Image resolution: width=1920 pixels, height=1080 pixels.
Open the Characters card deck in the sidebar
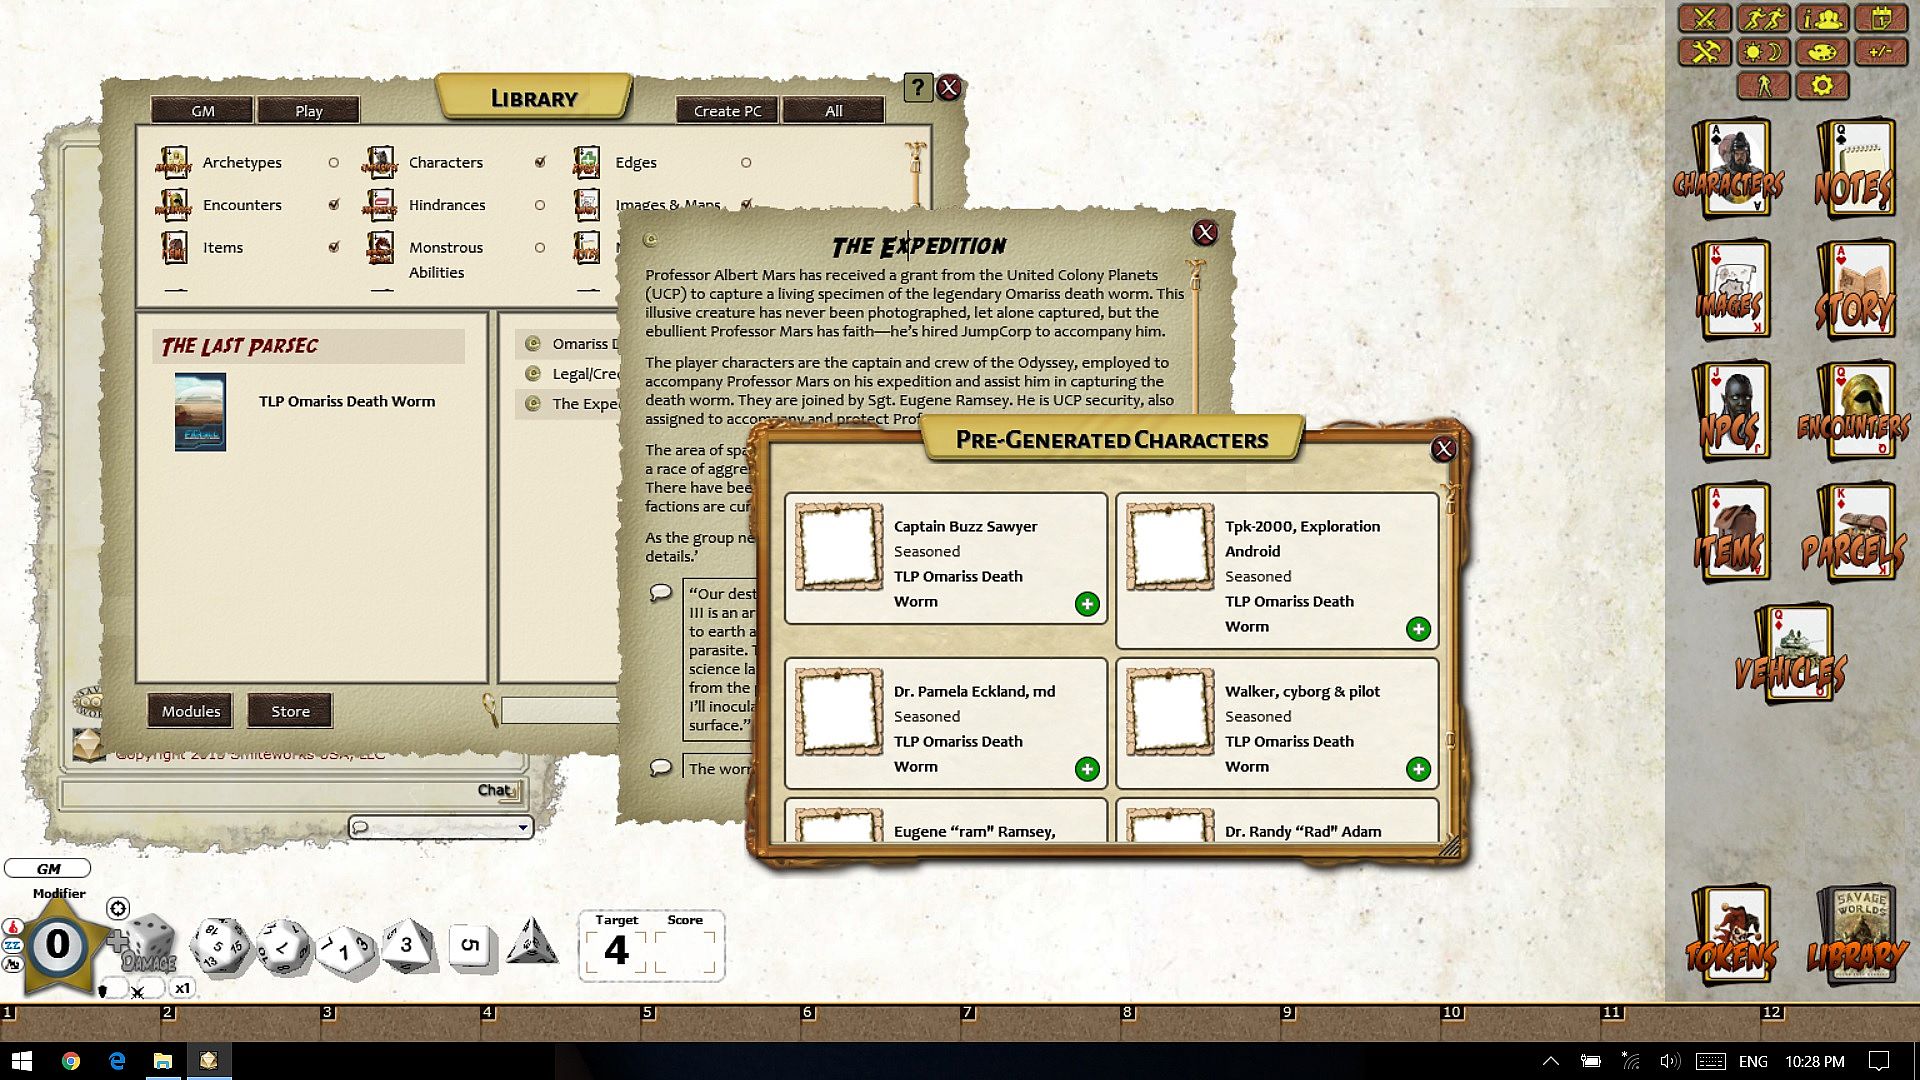click(1732, 169)
